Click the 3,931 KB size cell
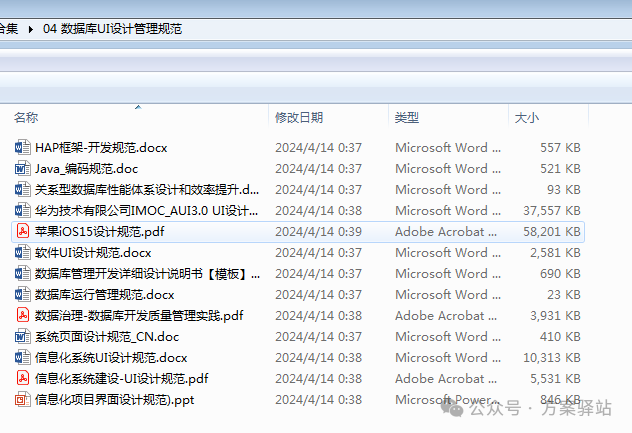Image resolution: width=632 pixels, height=433 pixels. [x=555, y=316]
